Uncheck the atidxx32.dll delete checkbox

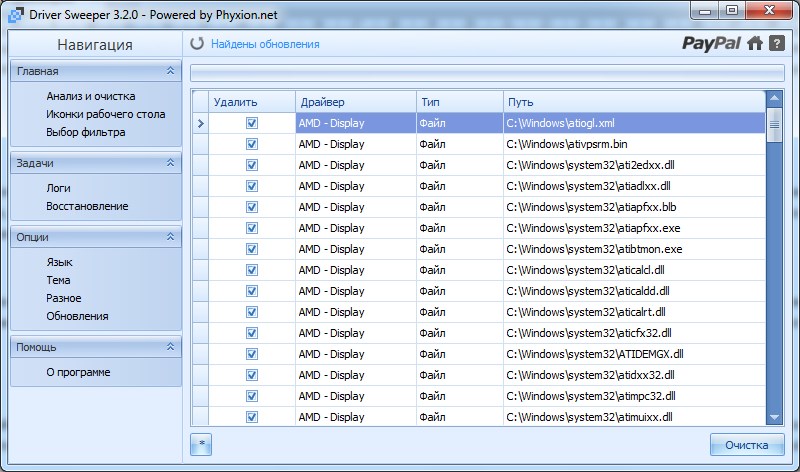pos(252,375)
